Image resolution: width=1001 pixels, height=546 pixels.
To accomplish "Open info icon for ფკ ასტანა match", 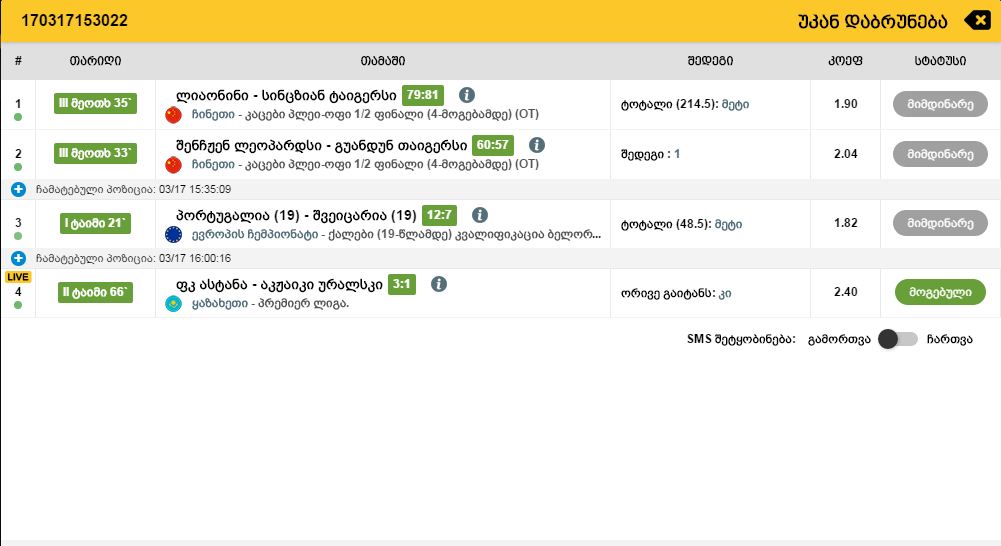I will (x=438, y=284).
